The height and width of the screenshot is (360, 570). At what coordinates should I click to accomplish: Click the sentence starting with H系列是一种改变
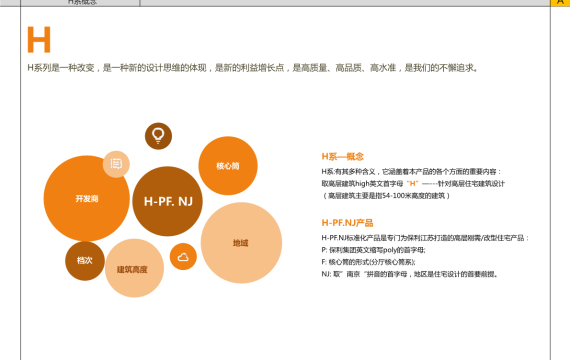tap(253, 68)
